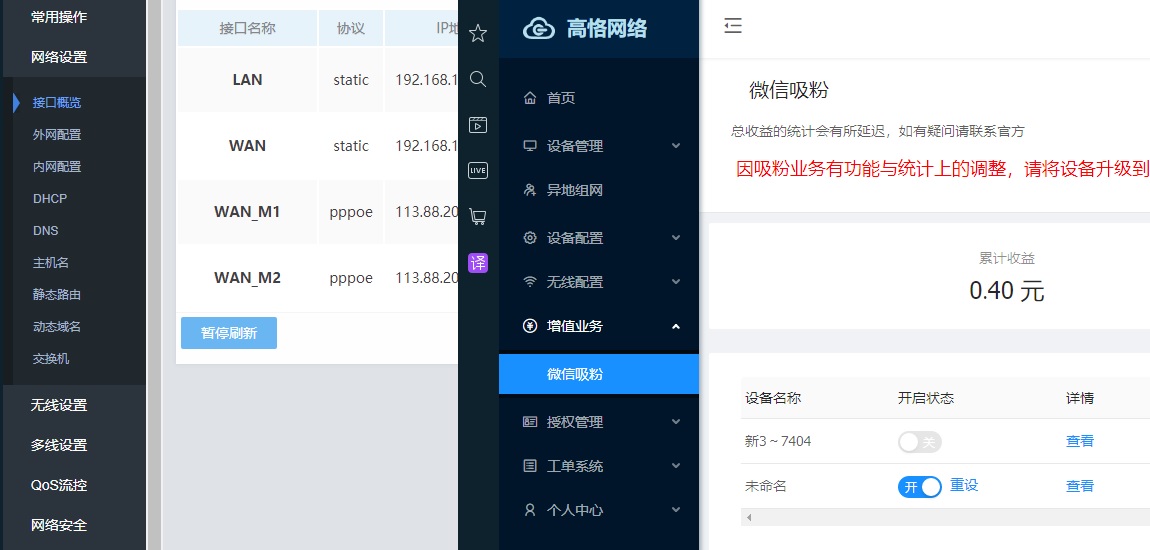The image size is (1150, 550).
Task: Open the purple translate icon
Action: (x=477, y=263)
